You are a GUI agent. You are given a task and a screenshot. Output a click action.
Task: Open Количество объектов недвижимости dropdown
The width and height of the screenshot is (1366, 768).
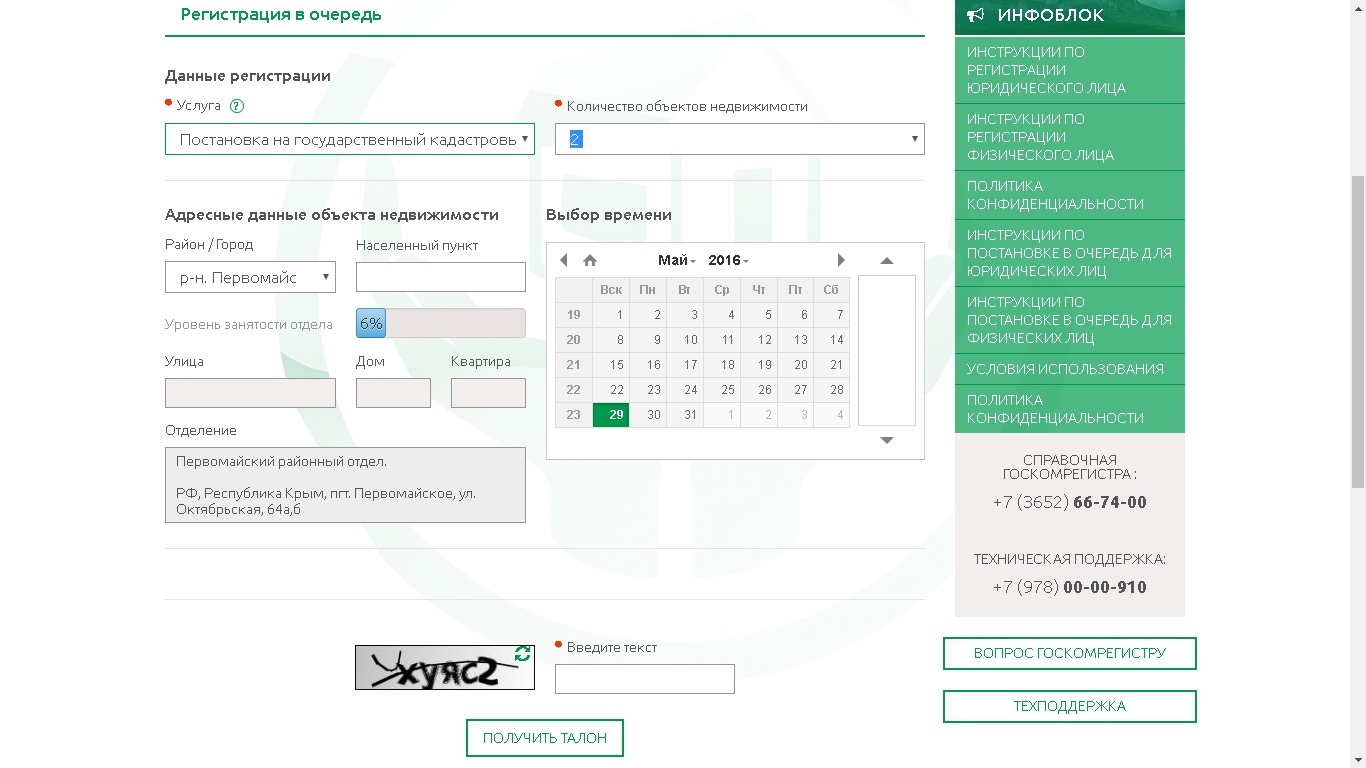[x=740, y=139]
